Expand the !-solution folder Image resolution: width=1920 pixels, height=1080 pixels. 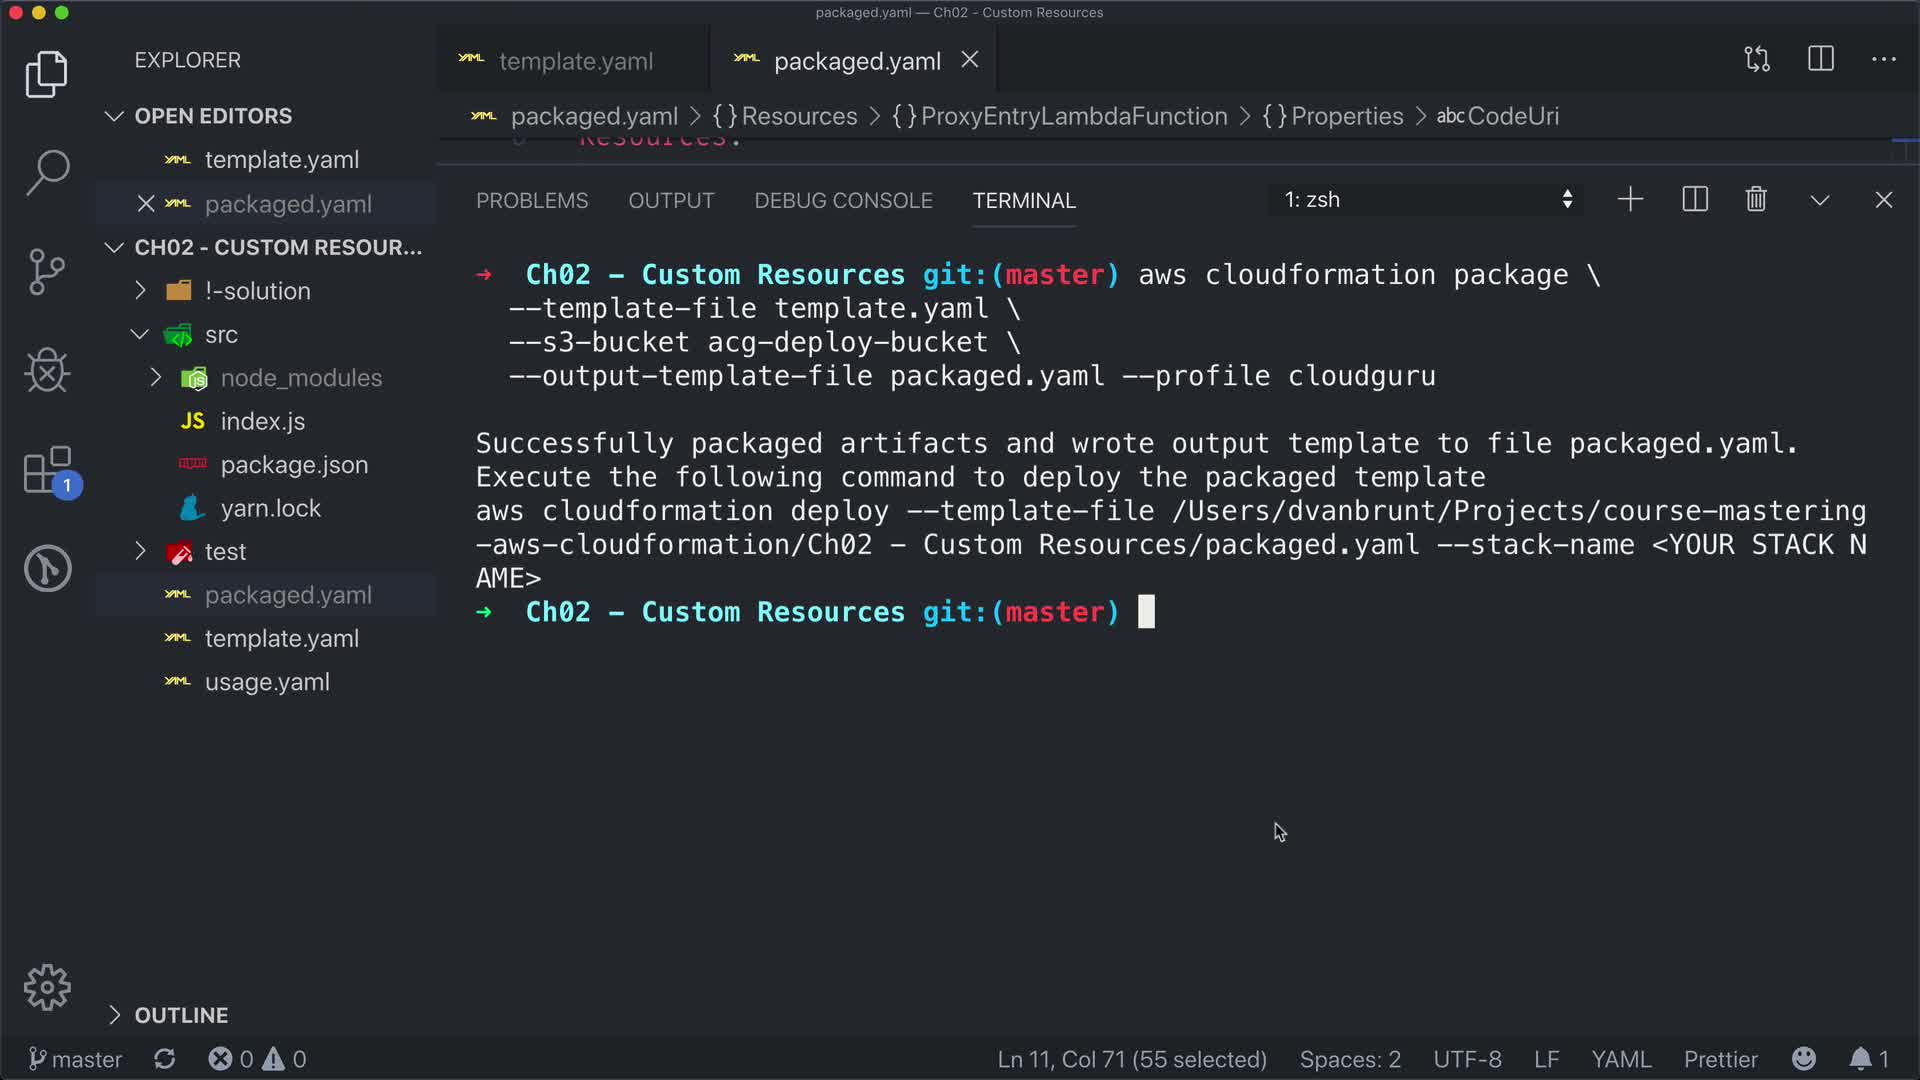pyautogui.click(x=257, y=291)
